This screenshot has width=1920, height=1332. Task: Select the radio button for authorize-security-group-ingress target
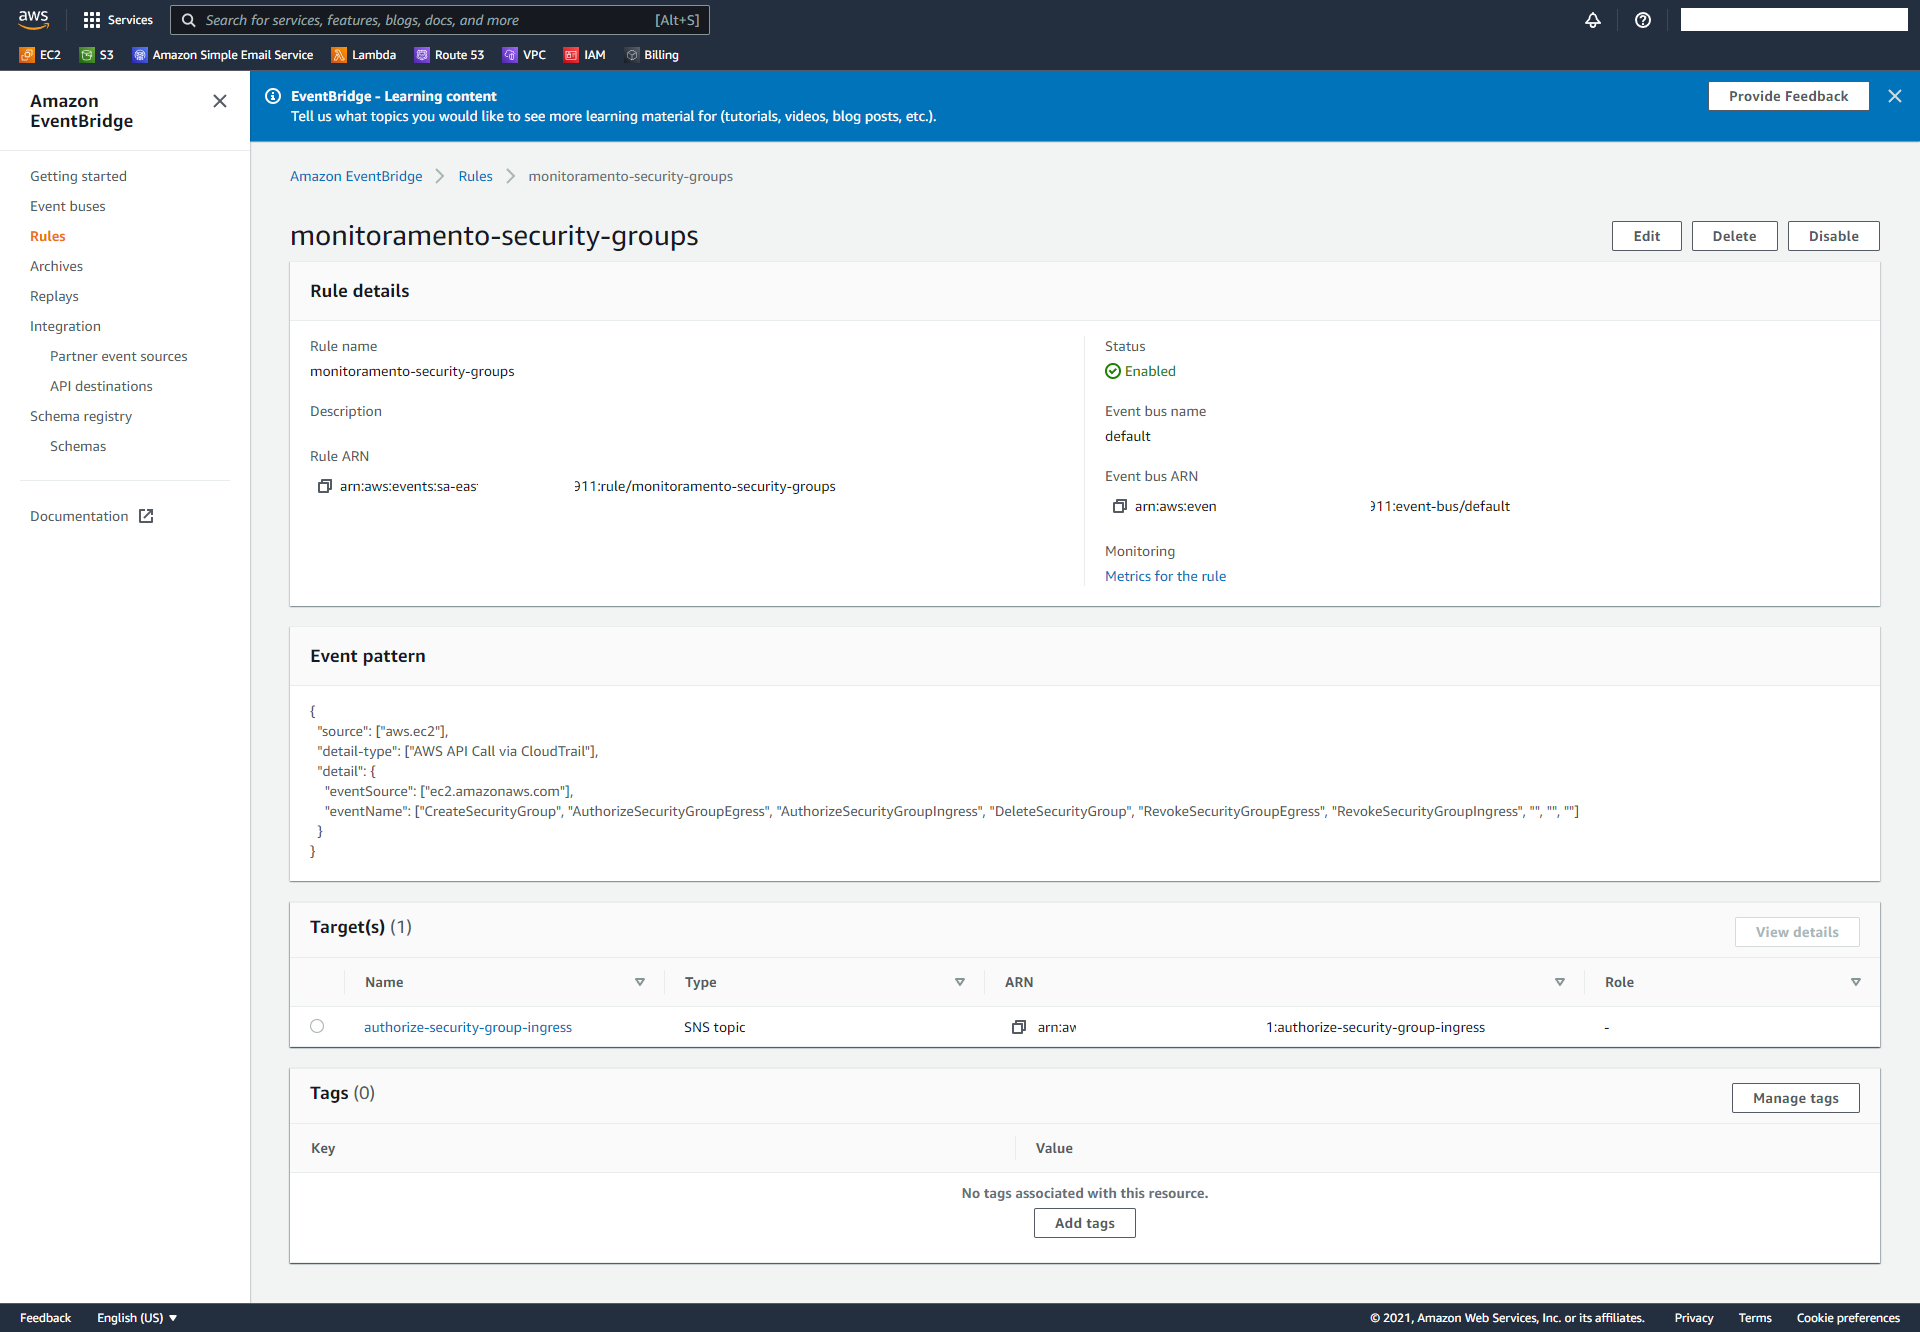point(318,1027)
